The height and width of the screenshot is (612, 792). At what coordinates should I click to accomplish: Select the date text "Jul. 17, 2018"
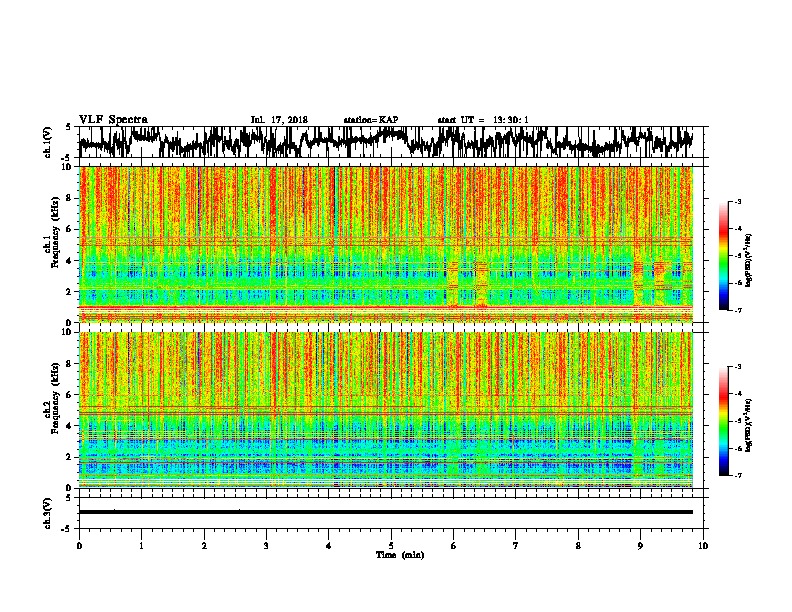click(279, 120)
